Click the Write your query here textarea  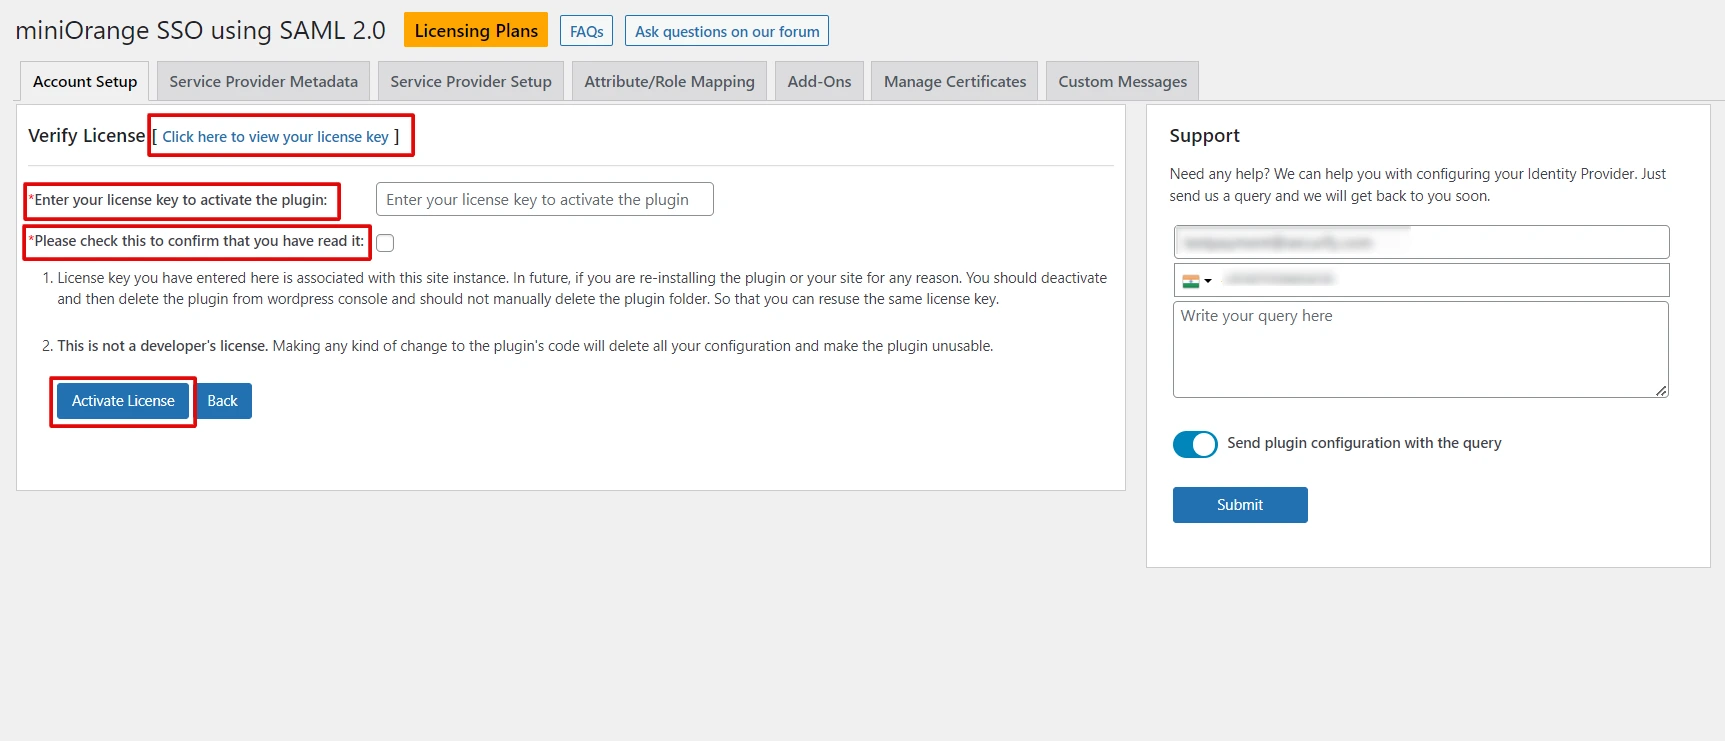(1421, 349)
